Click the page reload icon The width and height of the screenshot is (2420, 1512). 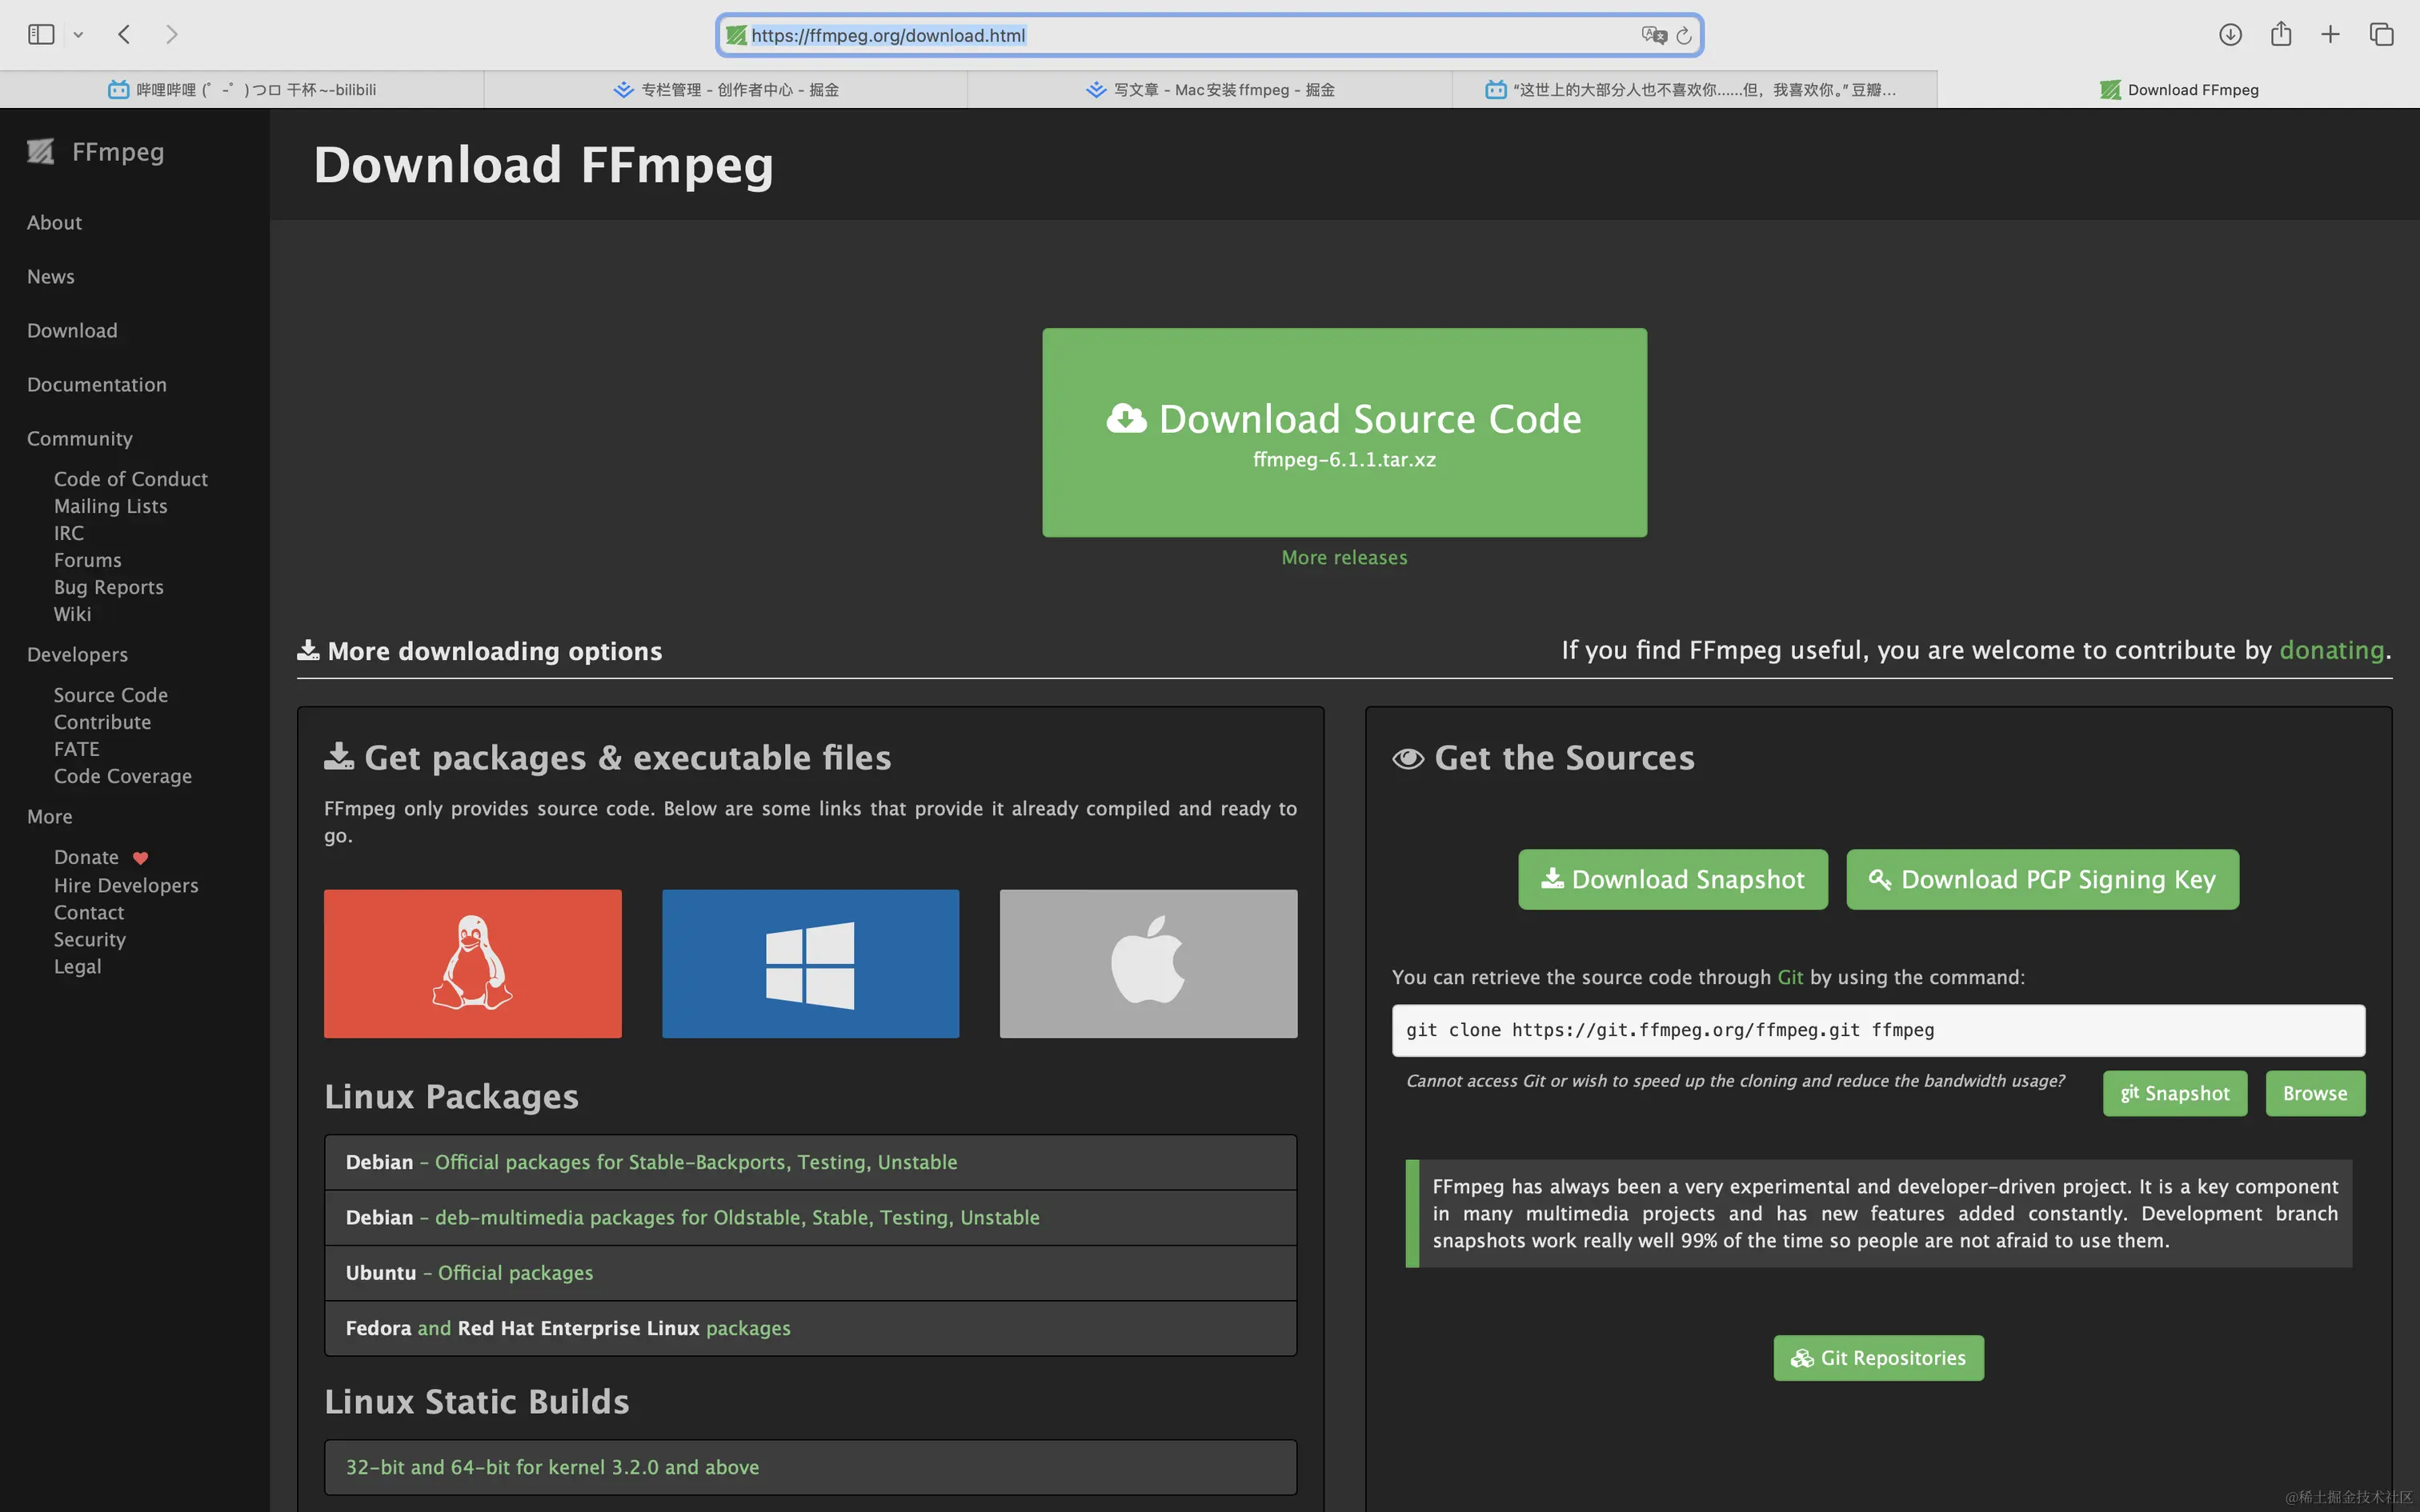(1684, 36)
